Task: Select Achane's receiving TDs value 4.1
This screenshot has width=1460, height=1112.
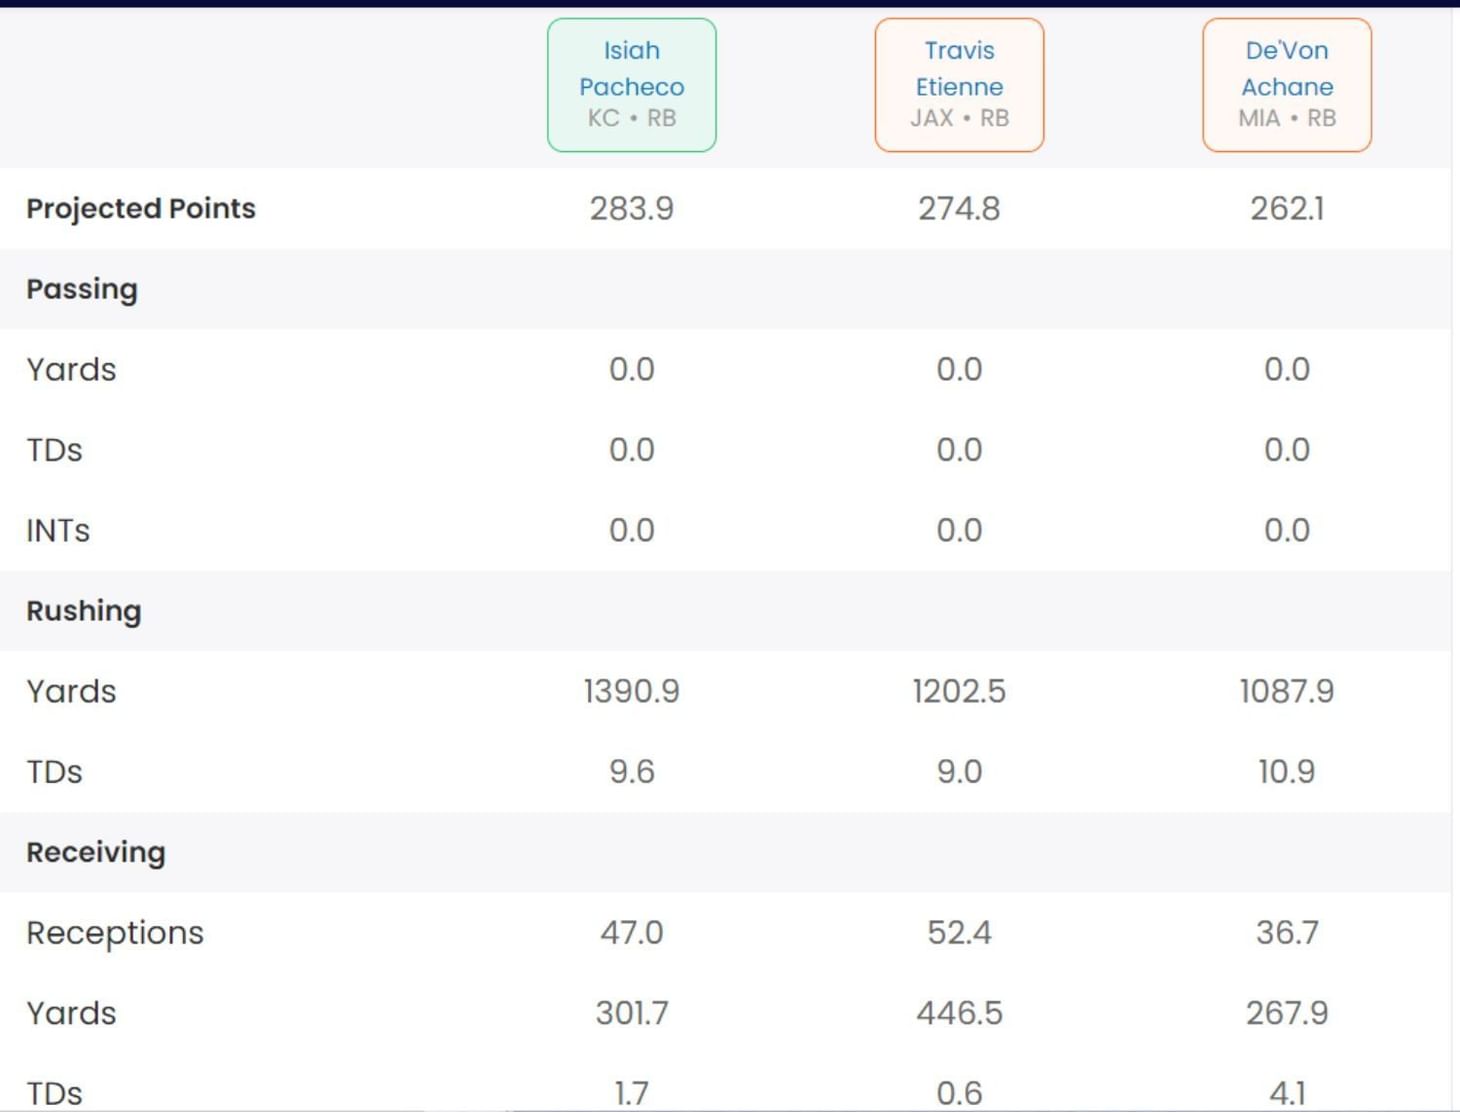Action: pyautogui.click(x=1286, y=1093)
